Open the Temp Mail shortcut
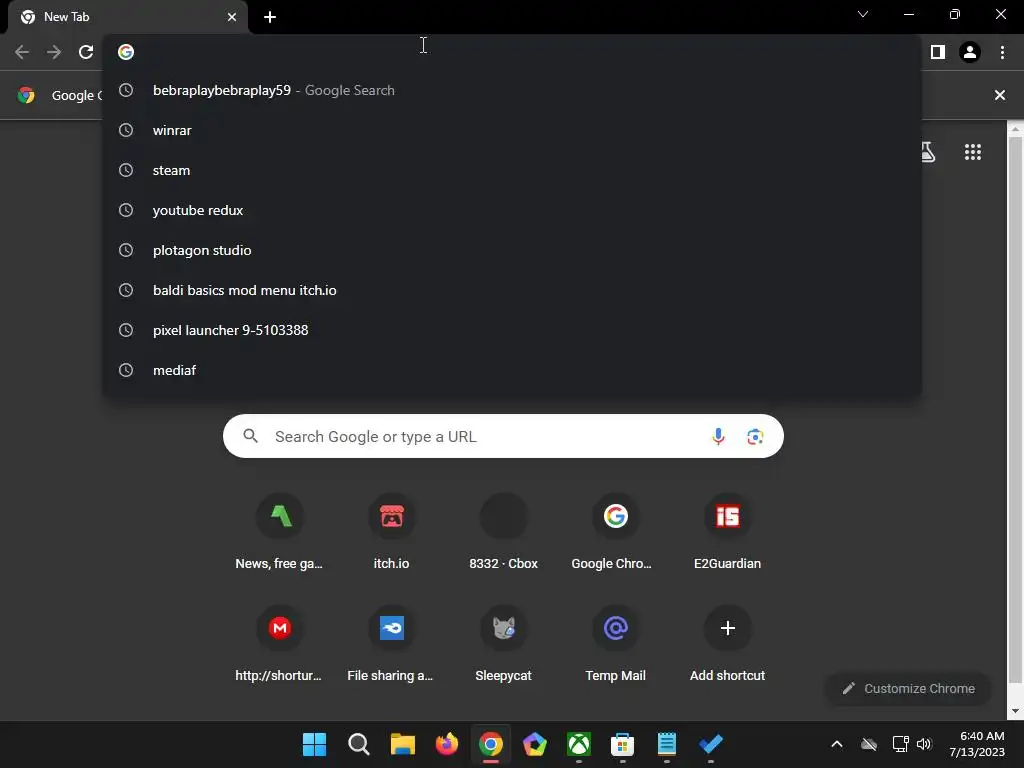Image resolution: width=1024 pixels, height=768 pixels. pyautogui.click(x=615, y=645)
